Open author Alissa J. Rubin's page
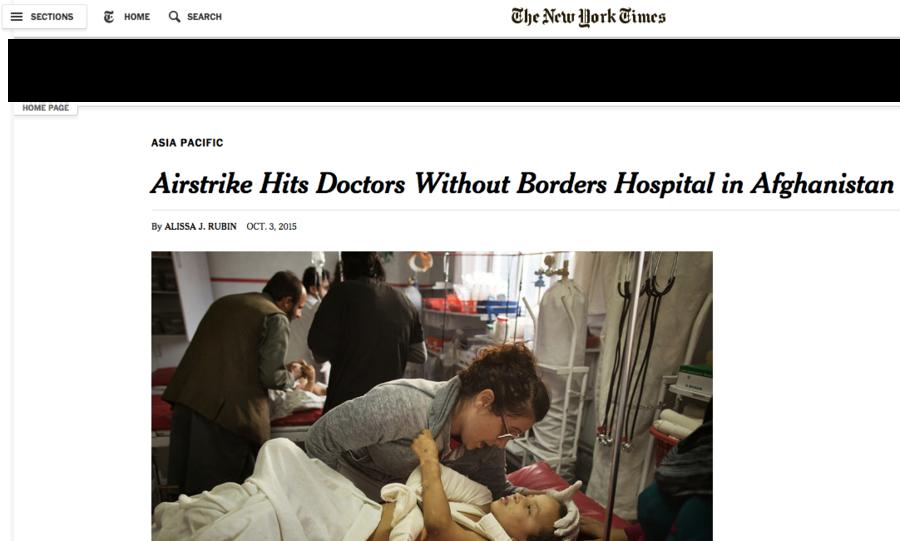The image size is (900, 541). pyautogui.click(x=200, y=227)
